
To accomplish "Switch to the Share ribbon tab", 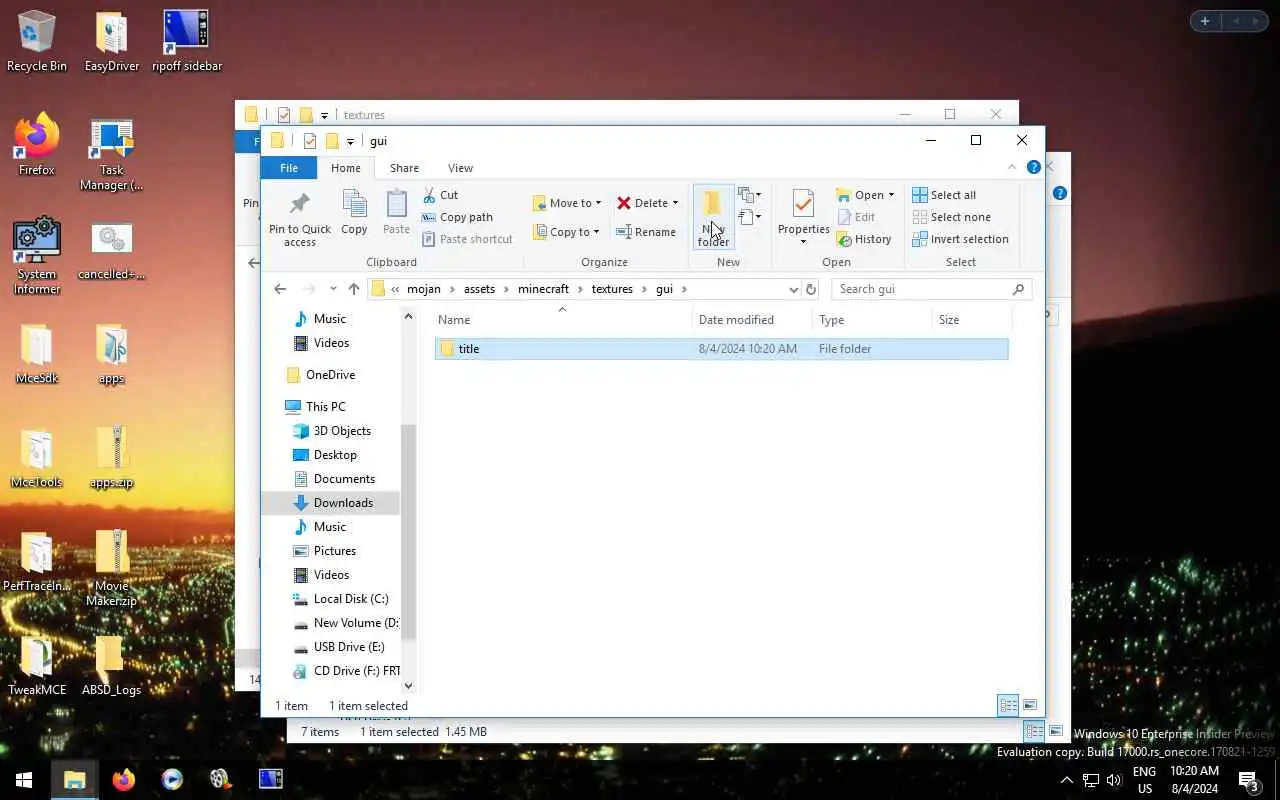I will point(404,168).
